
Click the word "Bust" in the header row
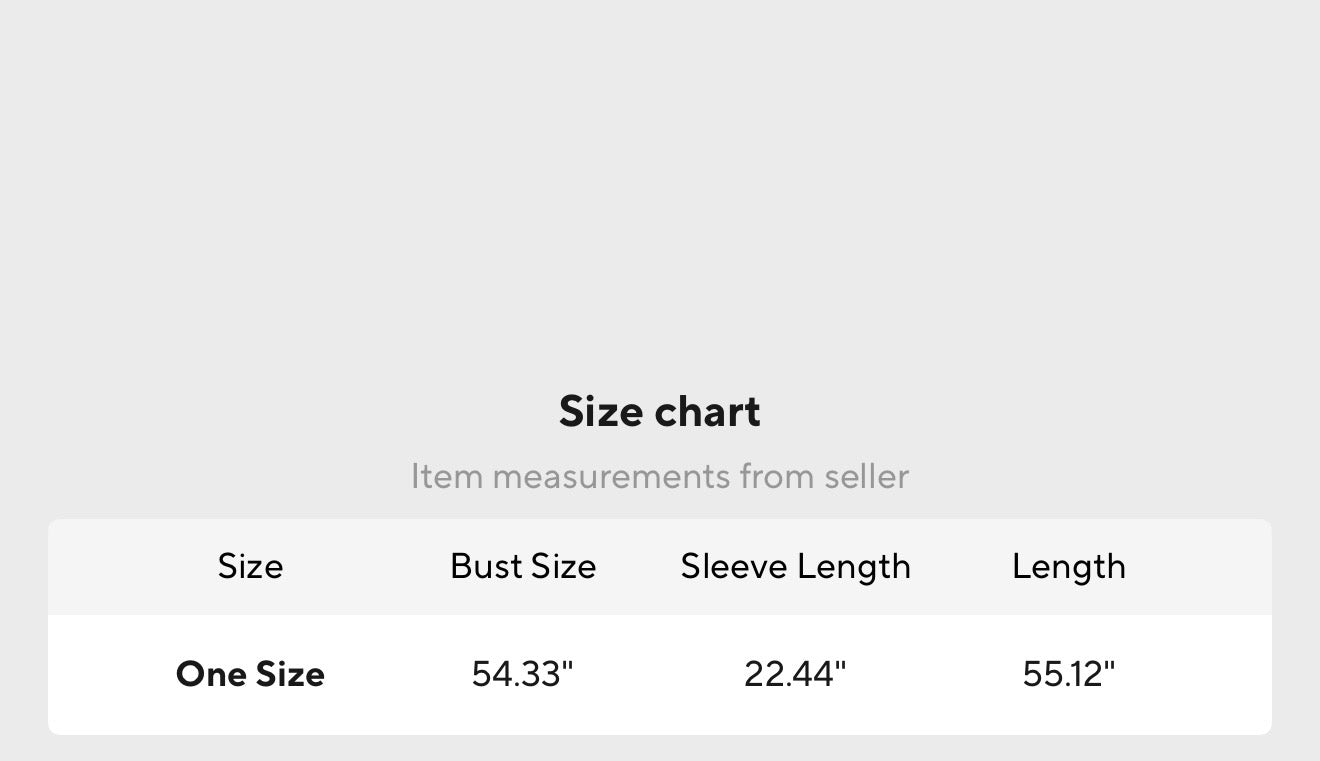click(486, 567)
